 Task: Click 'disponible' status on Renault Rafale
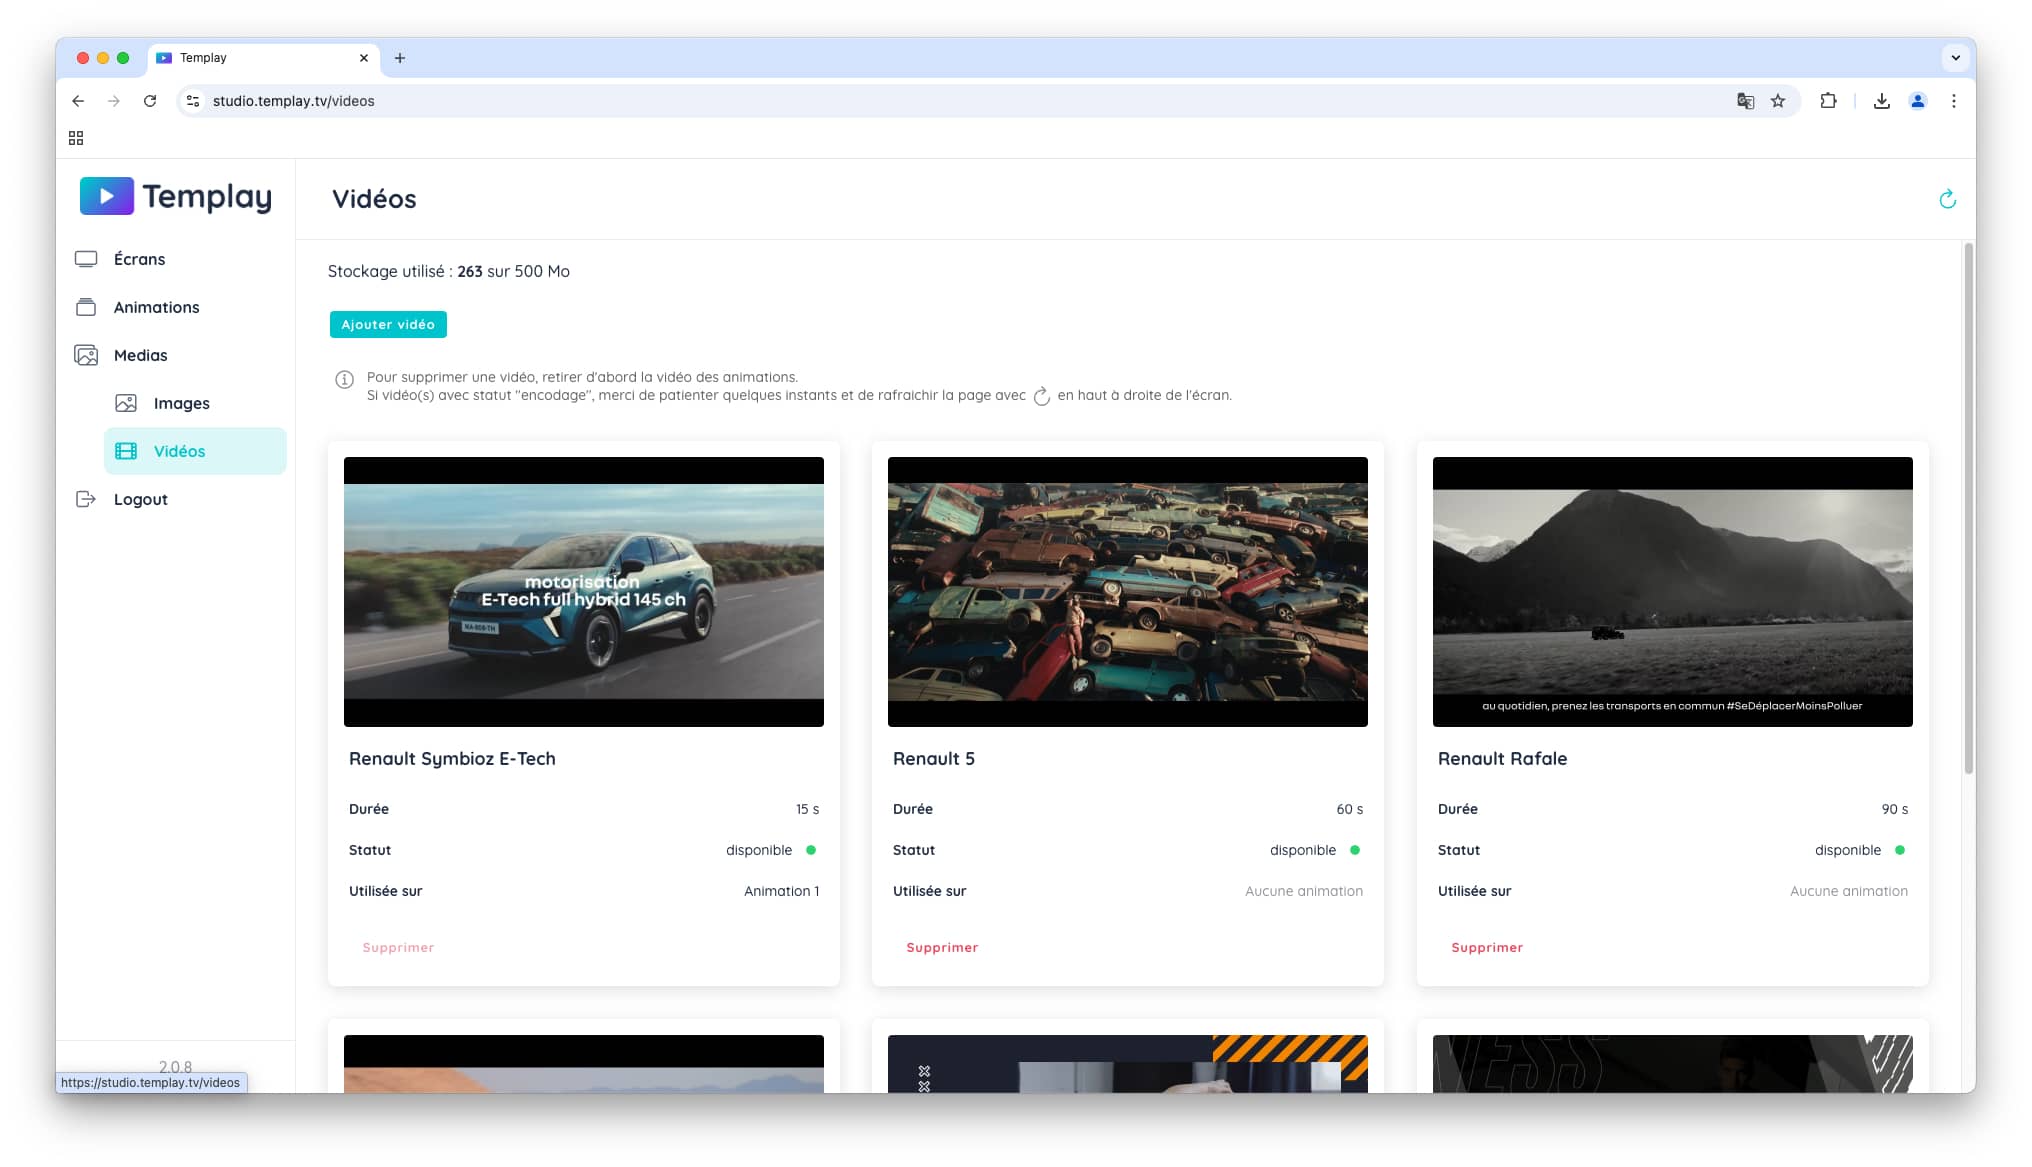click(1848, 850)
